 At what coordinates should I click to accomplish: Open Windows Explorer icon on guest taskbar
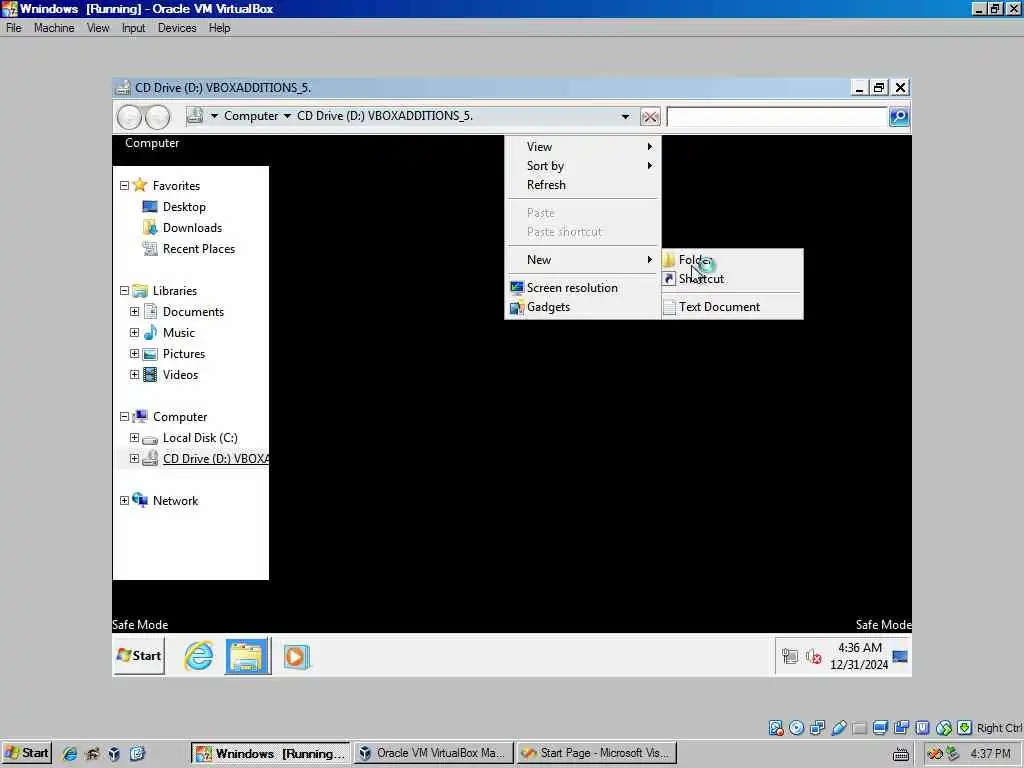[248, 656]
